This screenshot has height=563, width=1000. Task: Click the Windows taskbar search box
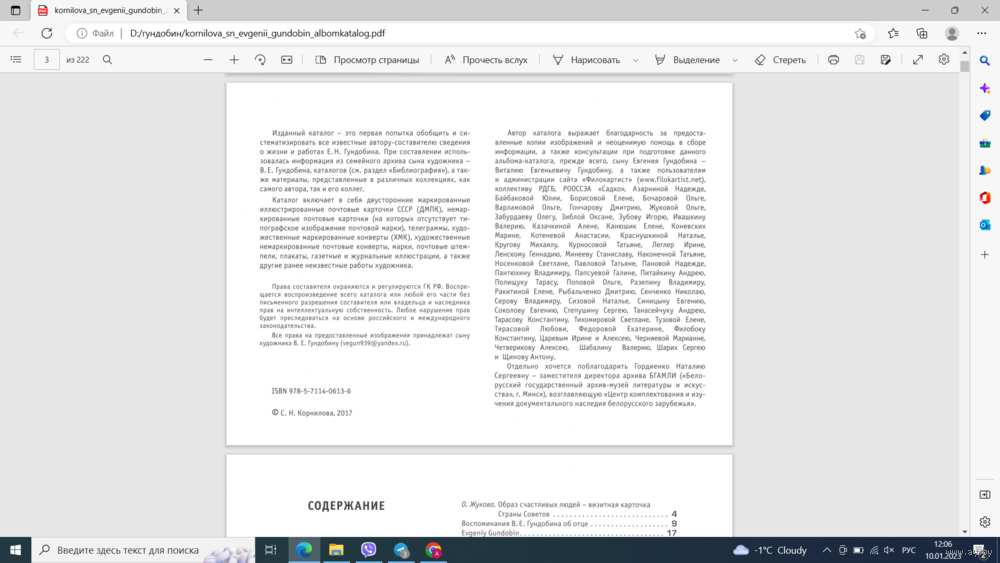pyautogui.click(x=143, y=550)
